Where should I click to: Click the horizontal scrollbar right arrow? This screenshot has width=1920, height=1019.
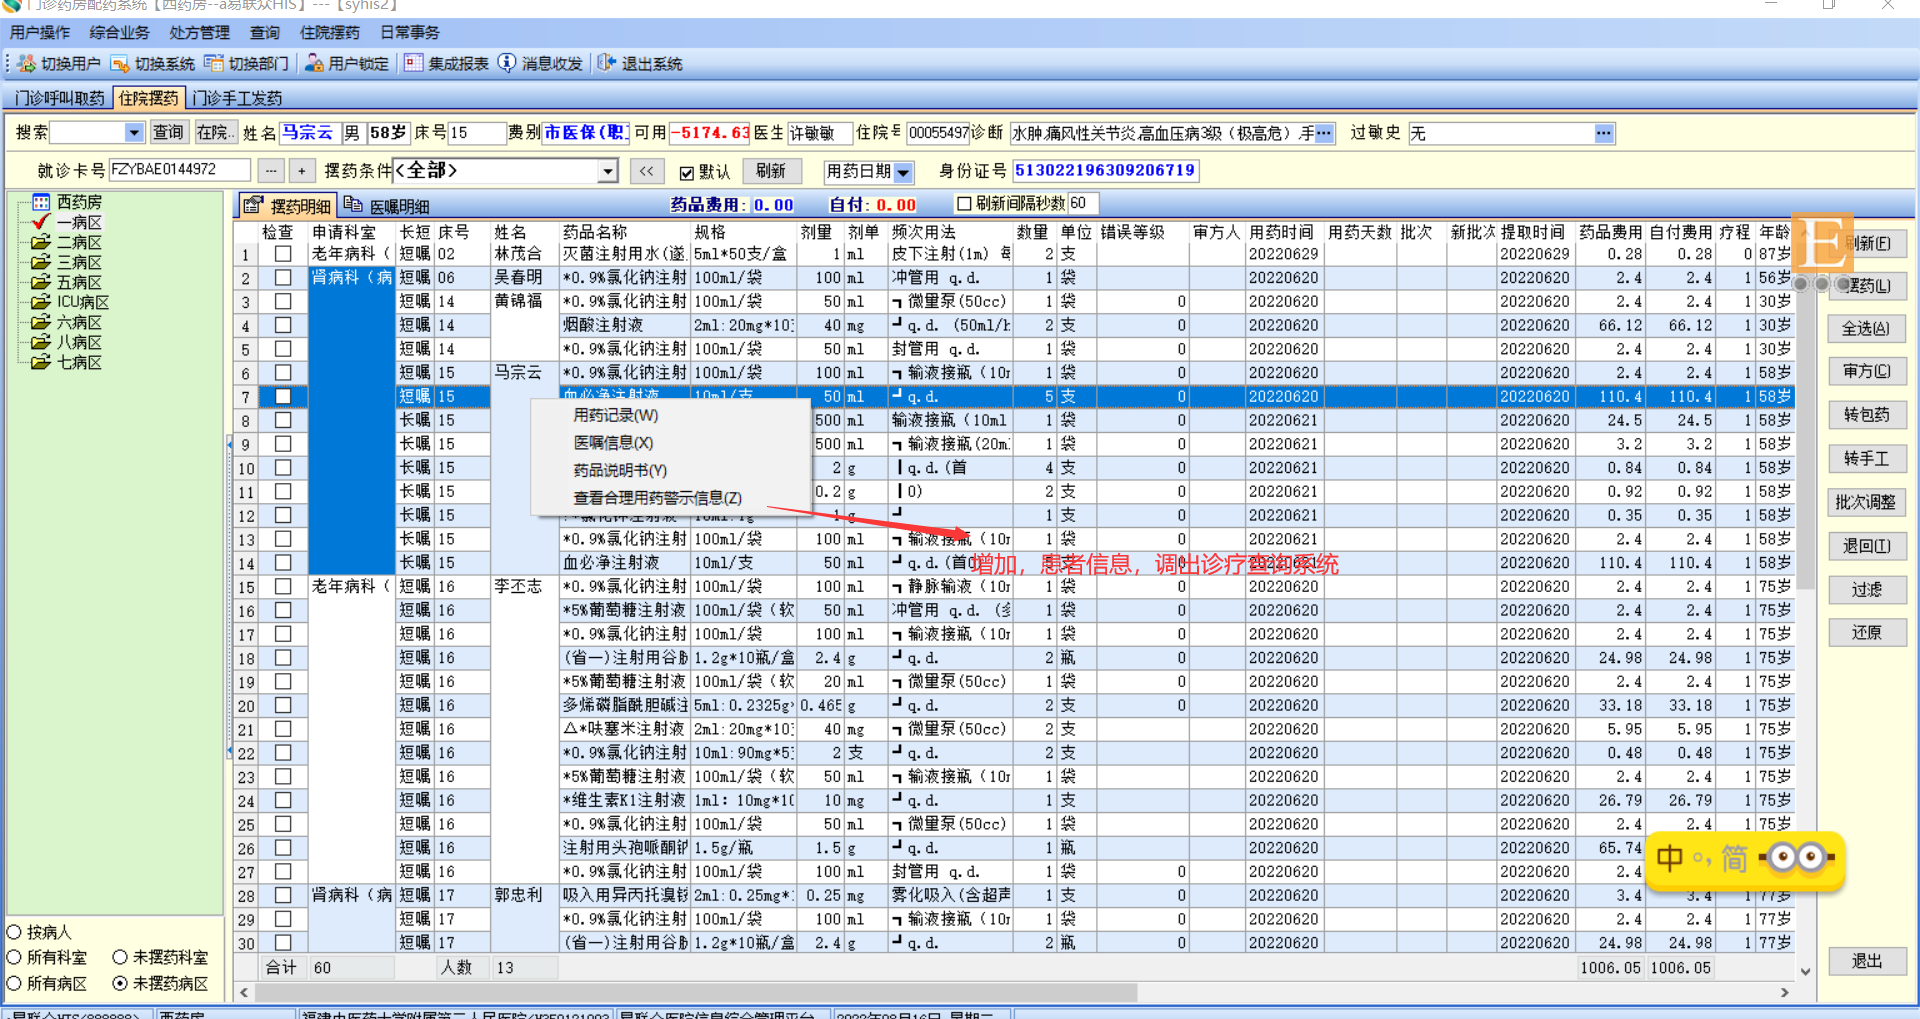1785,992
